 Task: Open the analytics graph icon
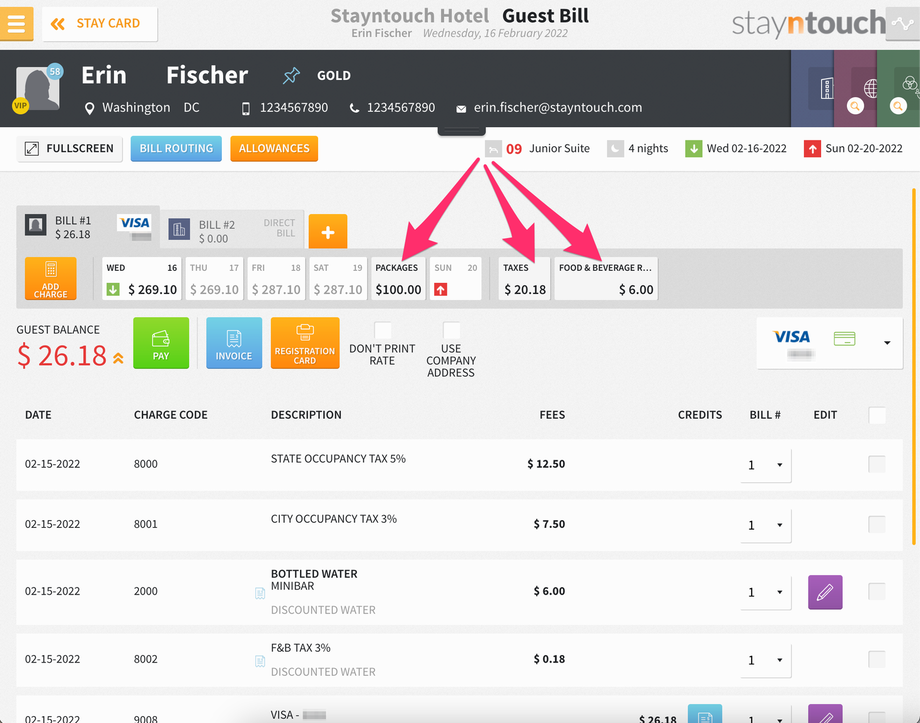coord(902,24)
